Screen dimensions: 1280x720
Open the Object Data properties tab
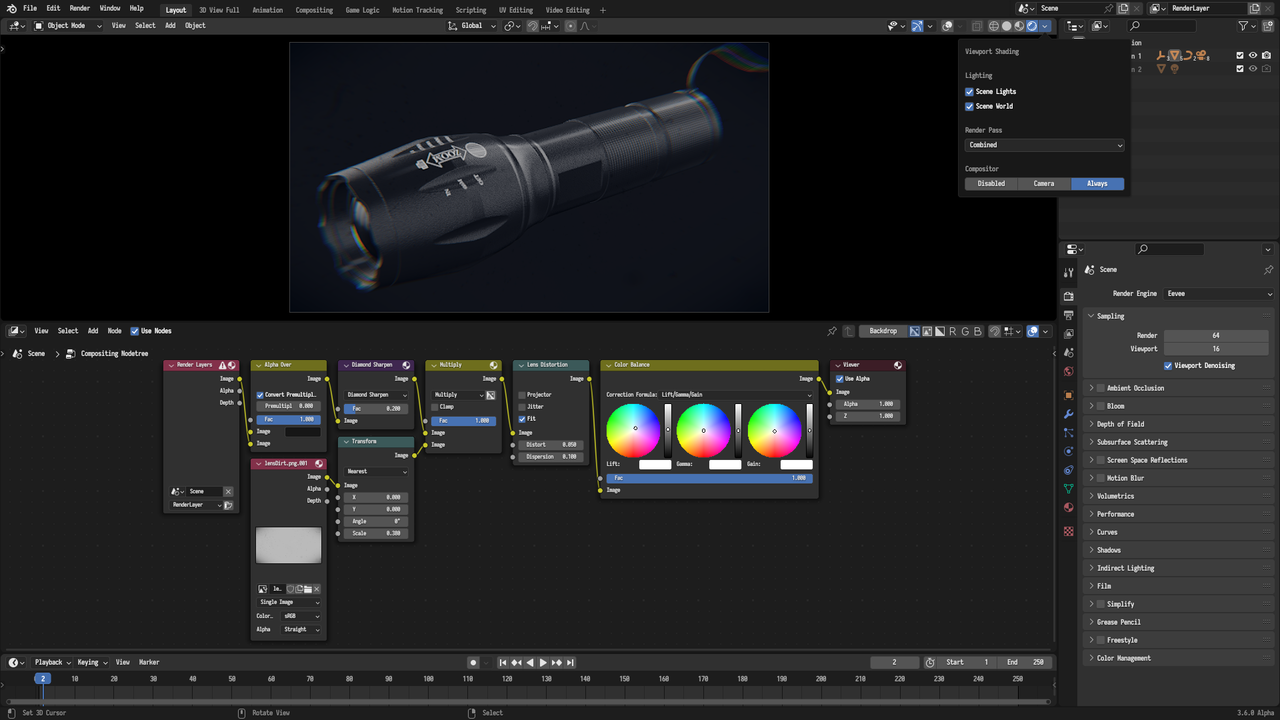coord(1069,489)
